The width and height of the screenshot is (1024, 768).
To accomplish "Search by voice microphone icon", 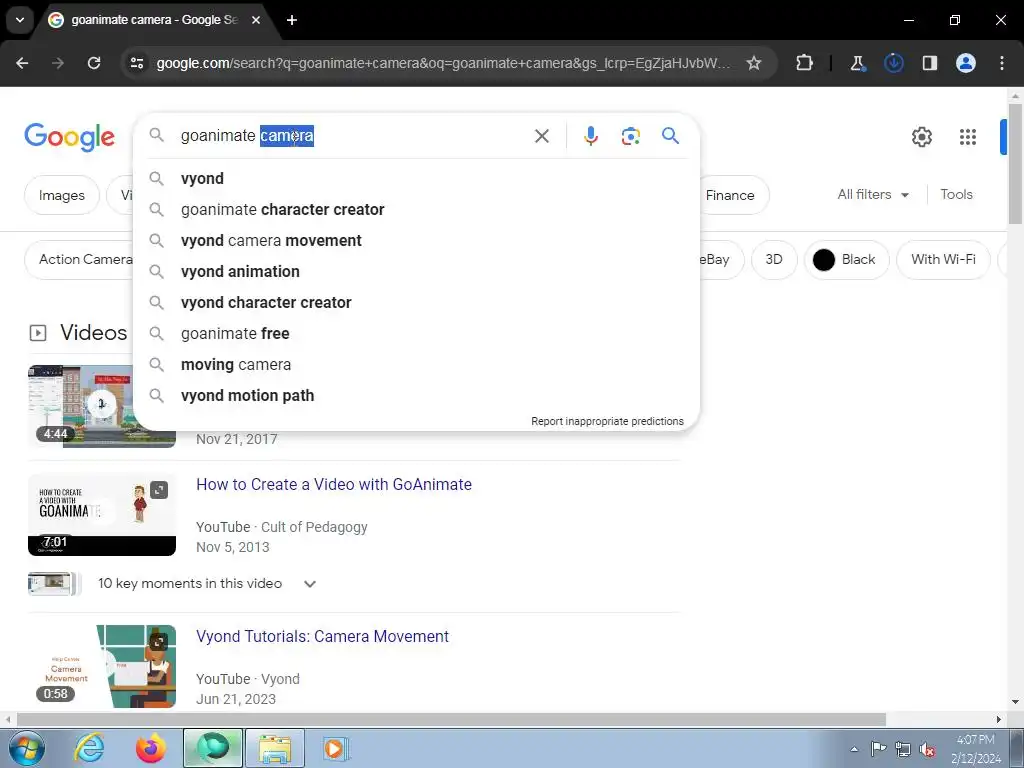I will [x=590, y=136].
